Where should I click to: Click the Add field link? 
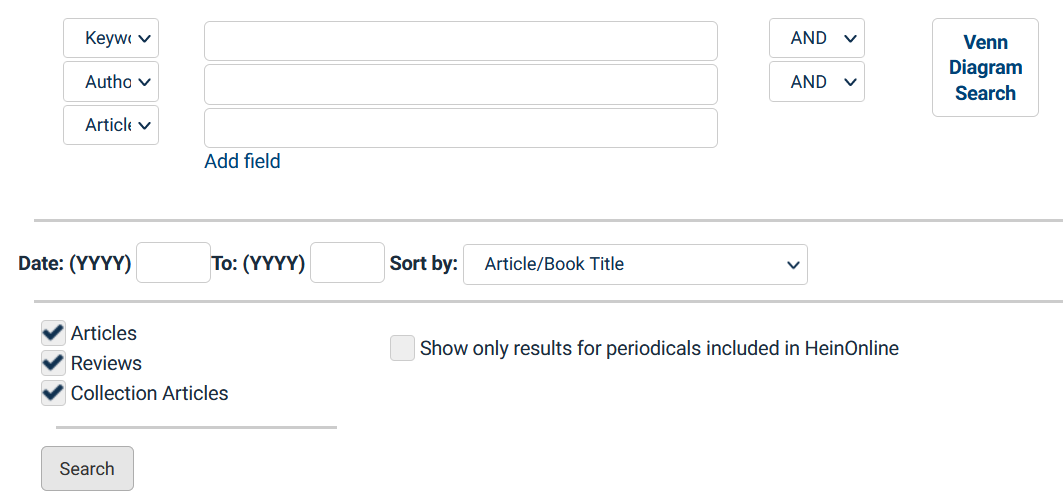[x=242, y=161]
